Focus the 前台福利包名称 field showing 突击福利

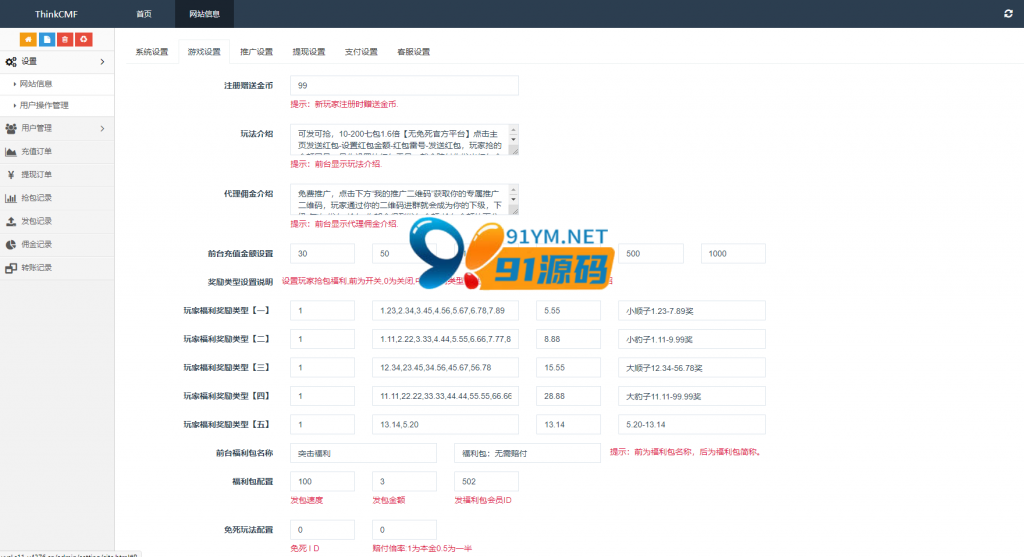363,453
